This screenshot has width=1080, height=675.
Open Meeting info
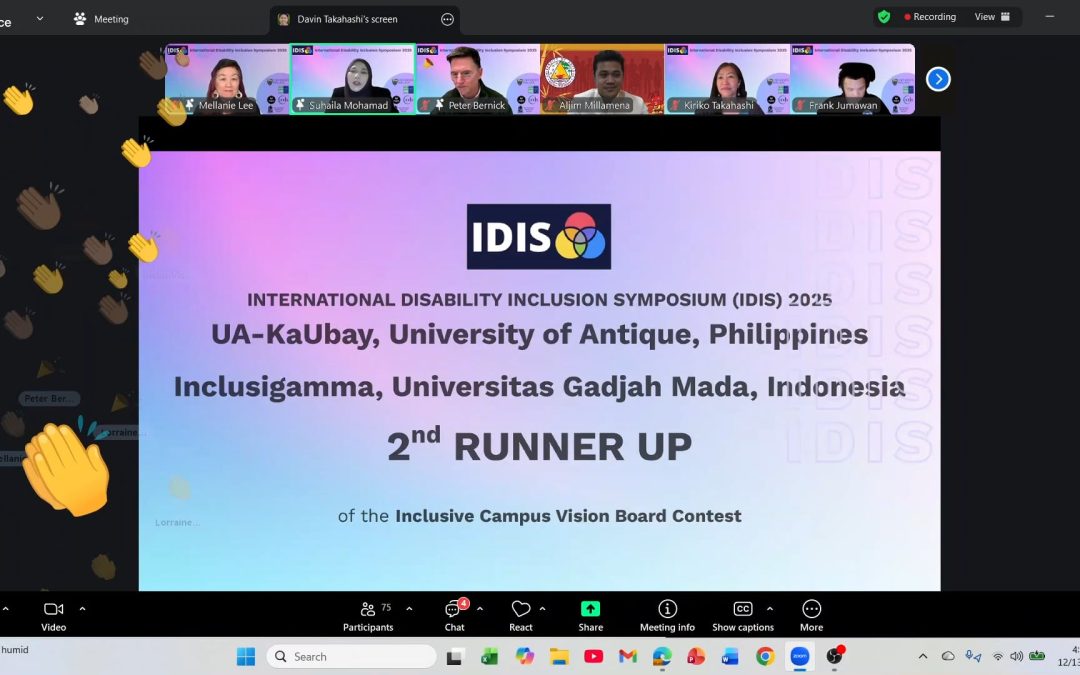tap(667, 613)
